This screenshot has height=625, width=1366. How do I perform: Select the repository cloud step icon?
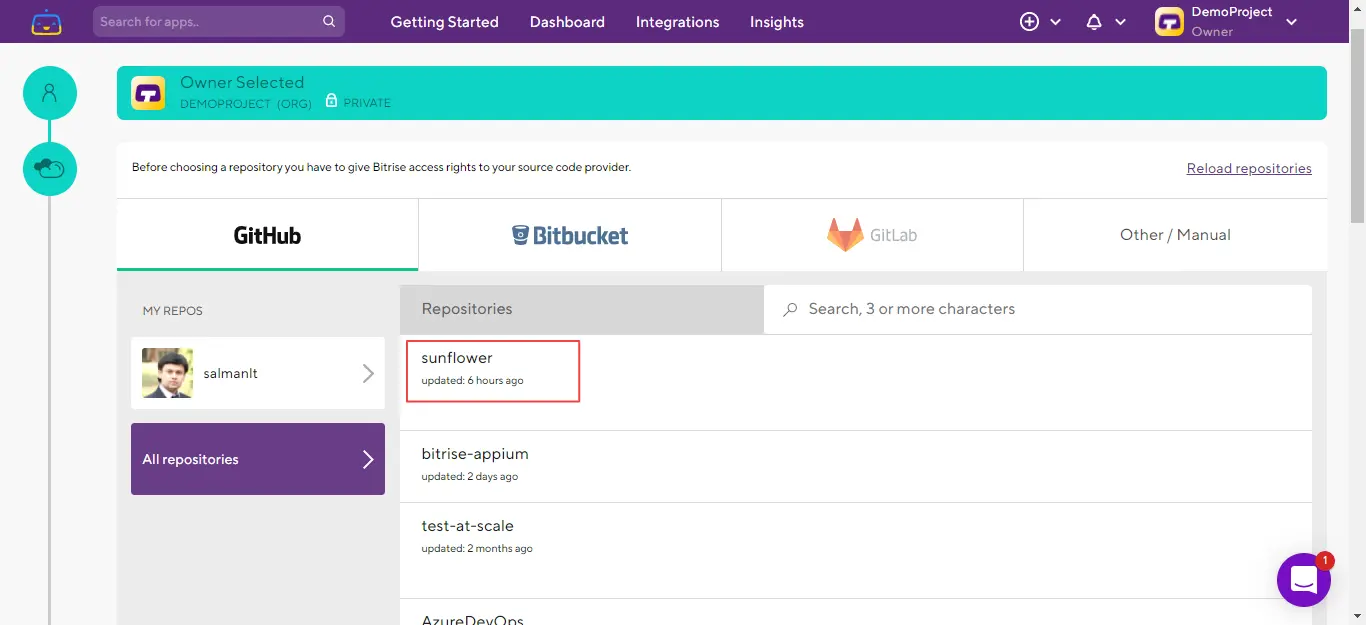coord(50,169)
